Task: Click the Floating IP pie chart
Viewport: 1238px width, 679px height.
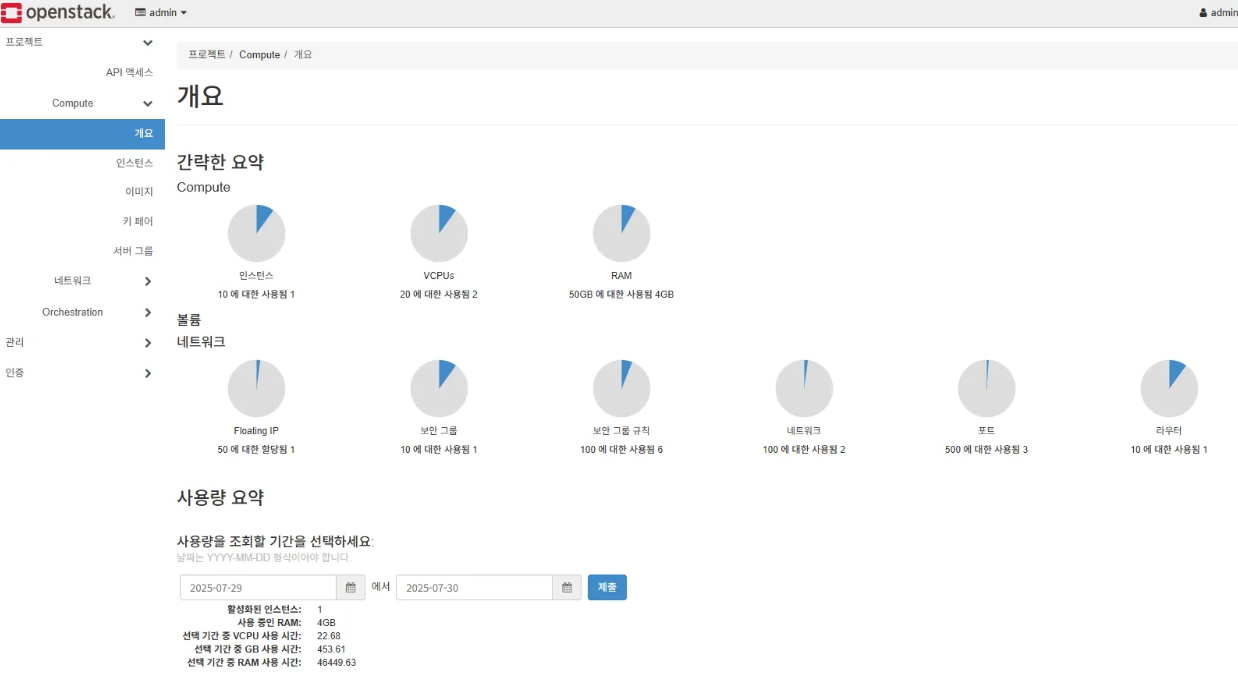Action: [256, 389]
